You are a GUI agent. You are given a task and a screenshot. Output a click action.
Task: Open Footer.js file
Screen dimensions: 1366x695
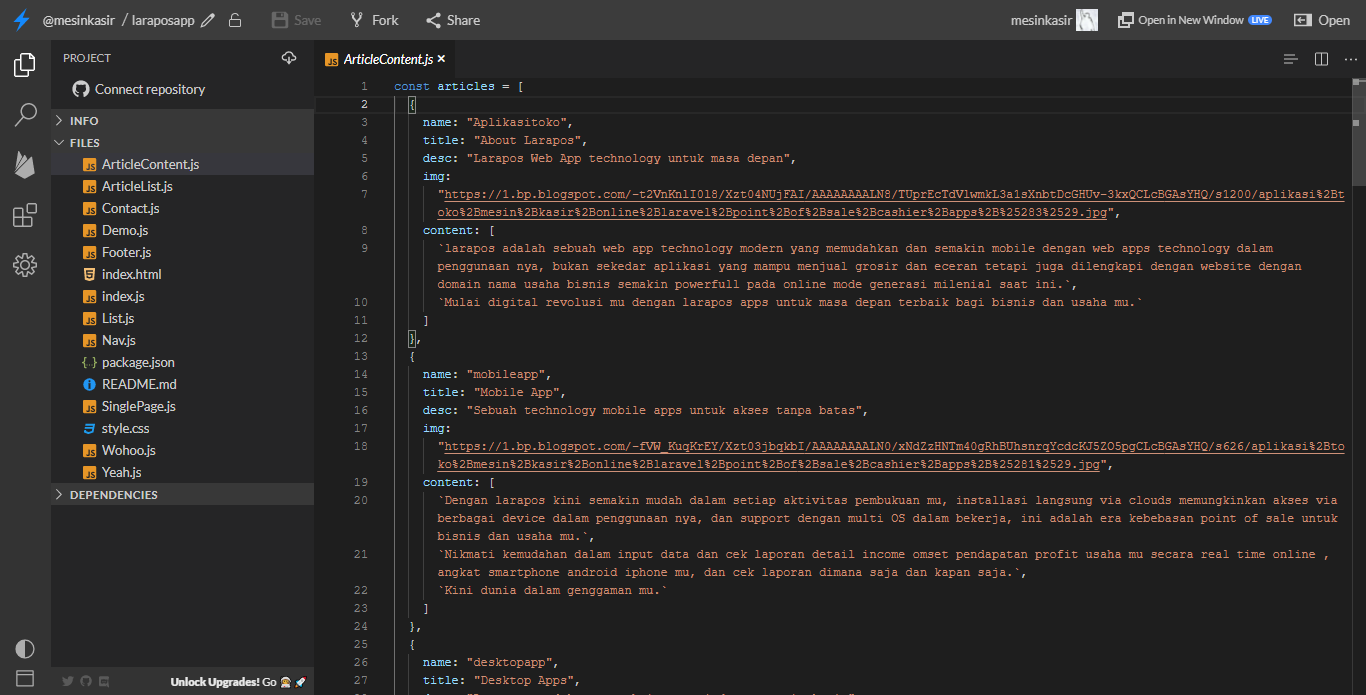click(182, 252)
